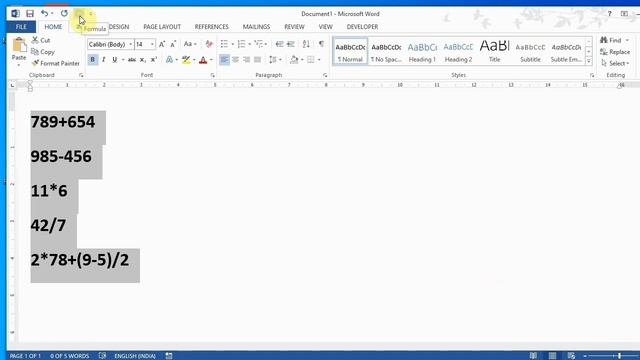This screenshot has height=360, width=640.
Task: Toggle Bold formatting
Action: point(93,60)
